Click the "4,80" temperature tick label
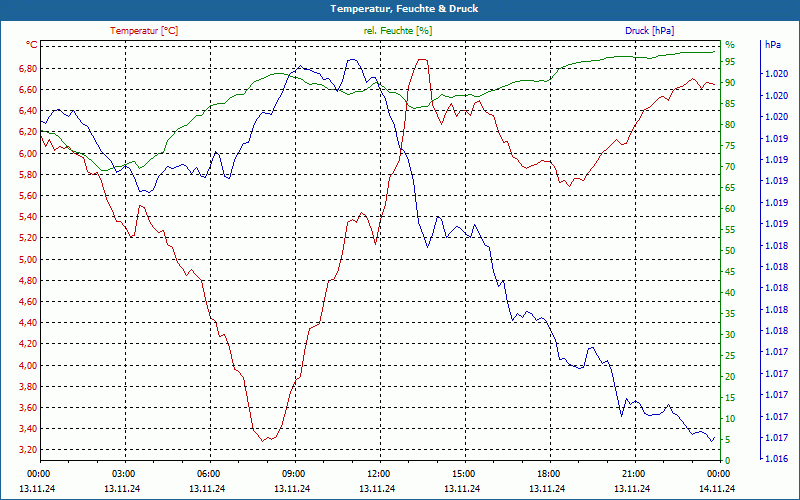The height and width of the screenshot is (500, 800). pos(29,281)
